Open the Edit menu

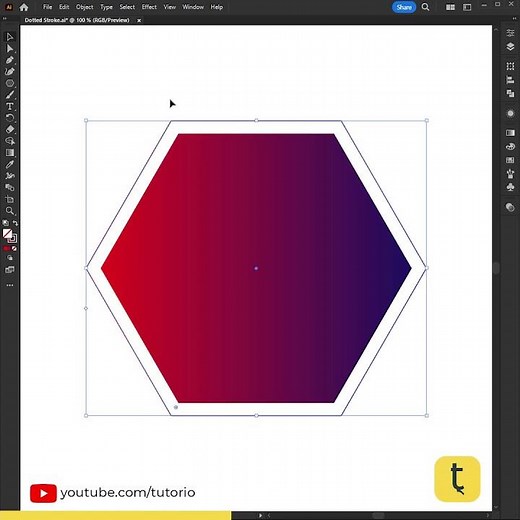pos(64,7)
